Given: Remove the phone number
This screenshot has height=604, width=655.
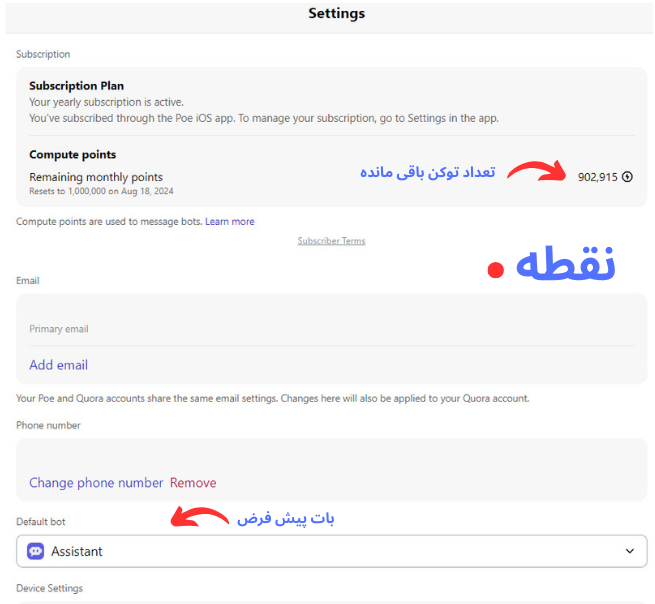Looking at the screenshot, I should pos(193,482).
